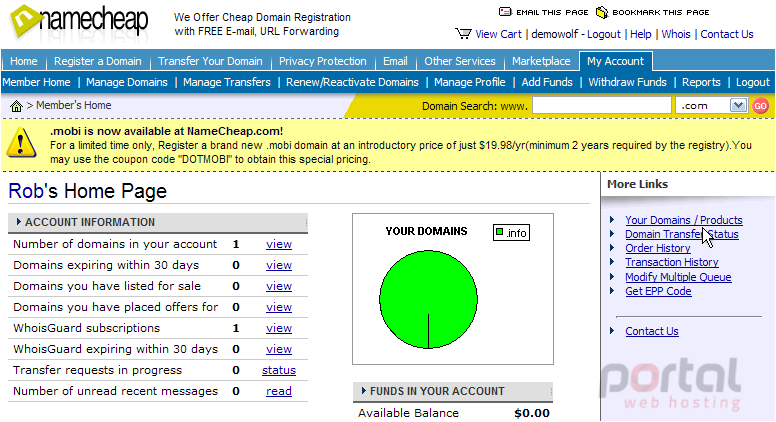This screenshot has height=422, width=776.
Task: Click the View Cart link
Action: (x=498, y=34)
